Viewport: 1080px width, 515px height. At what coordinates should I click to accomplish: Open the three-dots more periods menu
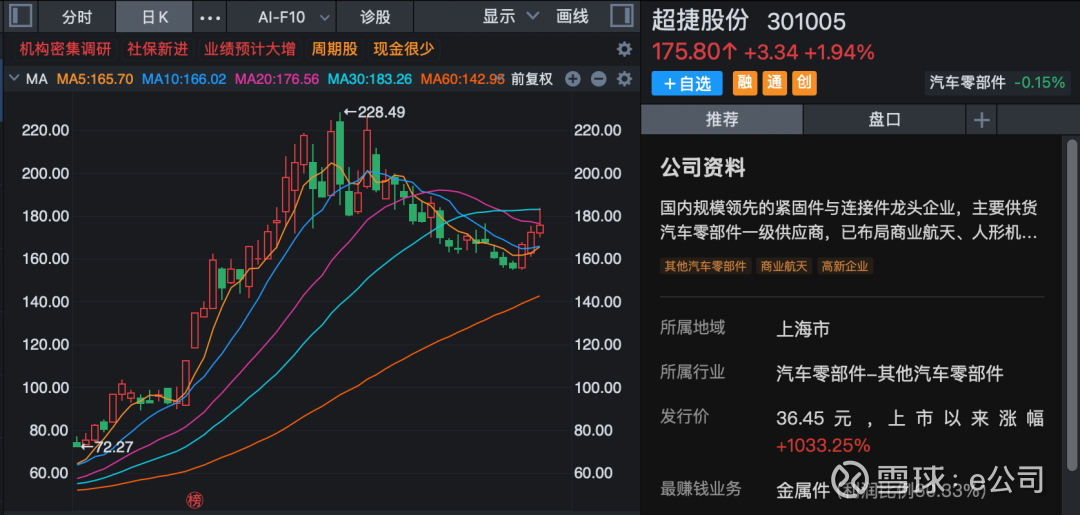(x=210, y=17)
